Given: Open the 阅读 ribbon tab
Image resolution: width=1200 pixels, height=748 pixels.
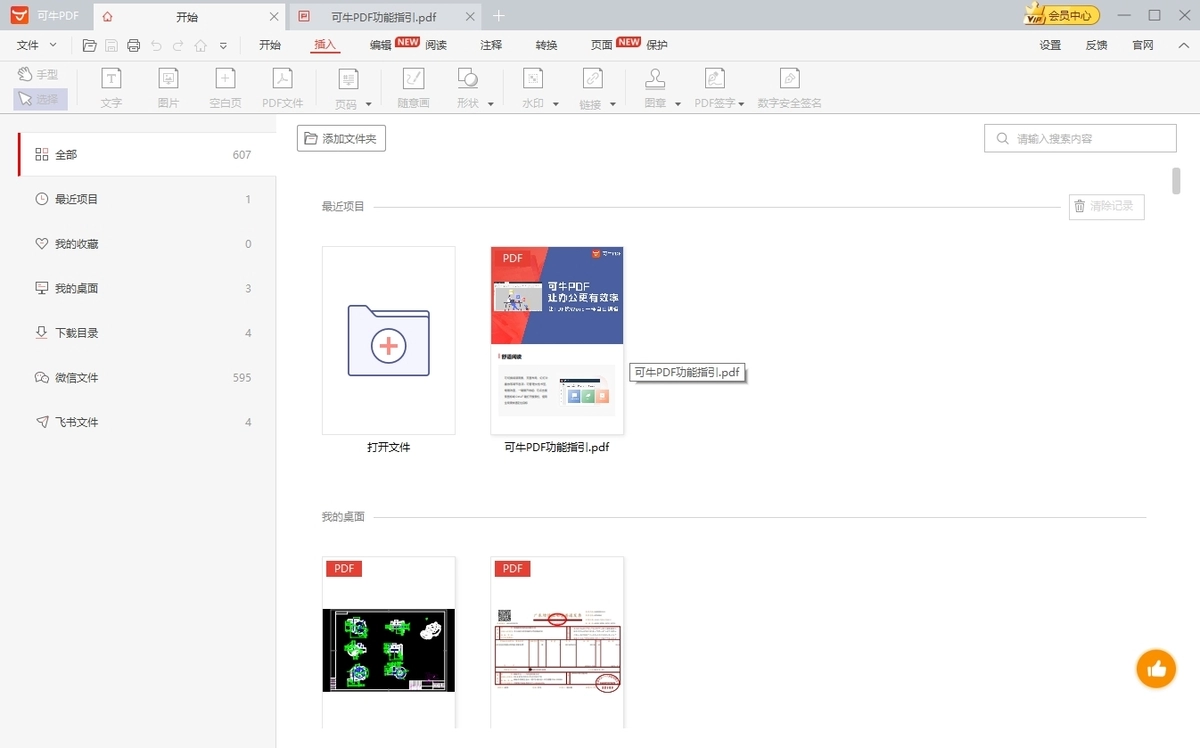Looking at the screenshot, I should click(436, 45).
